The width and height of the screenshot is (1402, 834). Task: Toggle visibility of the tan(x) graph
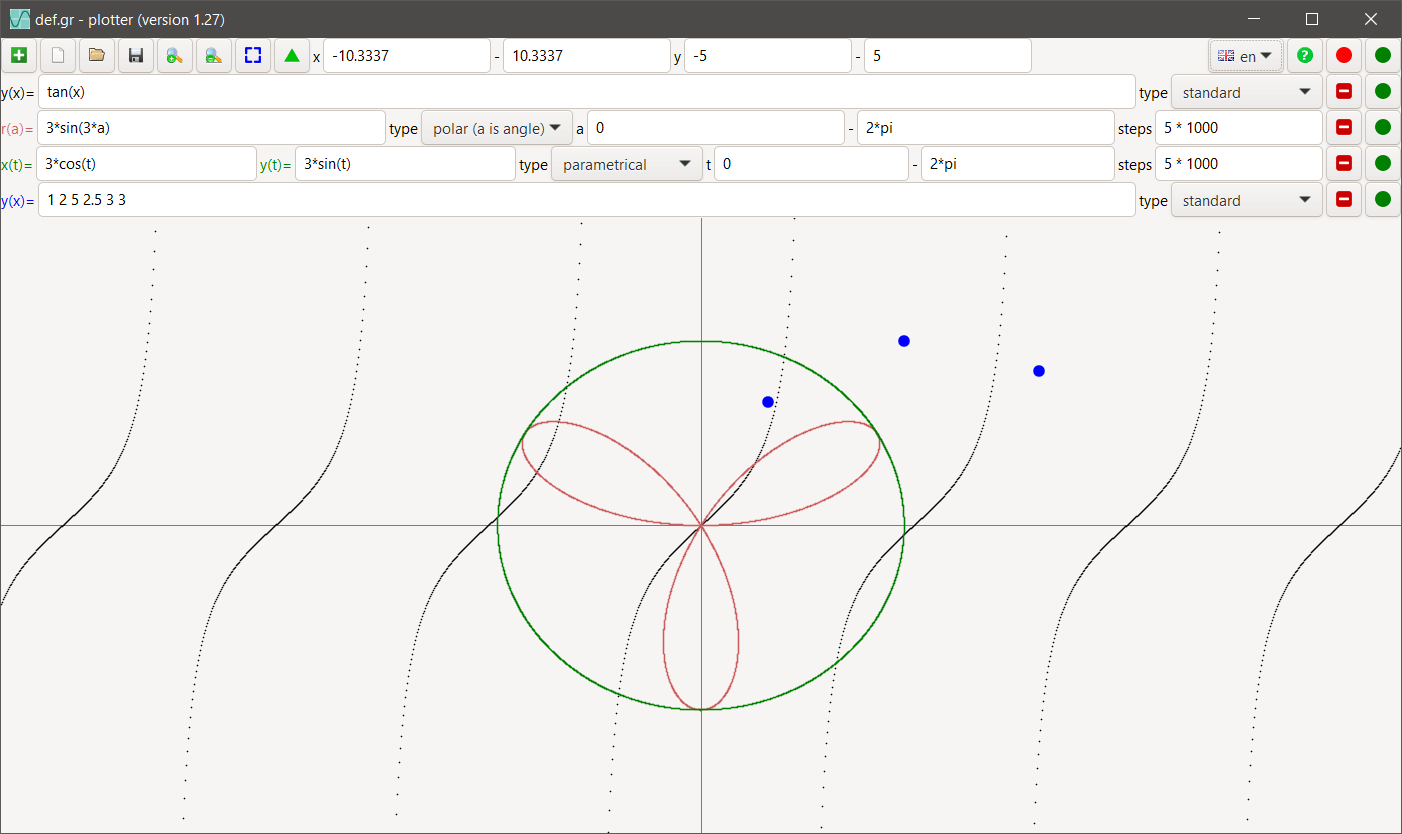pos(1383,92)
